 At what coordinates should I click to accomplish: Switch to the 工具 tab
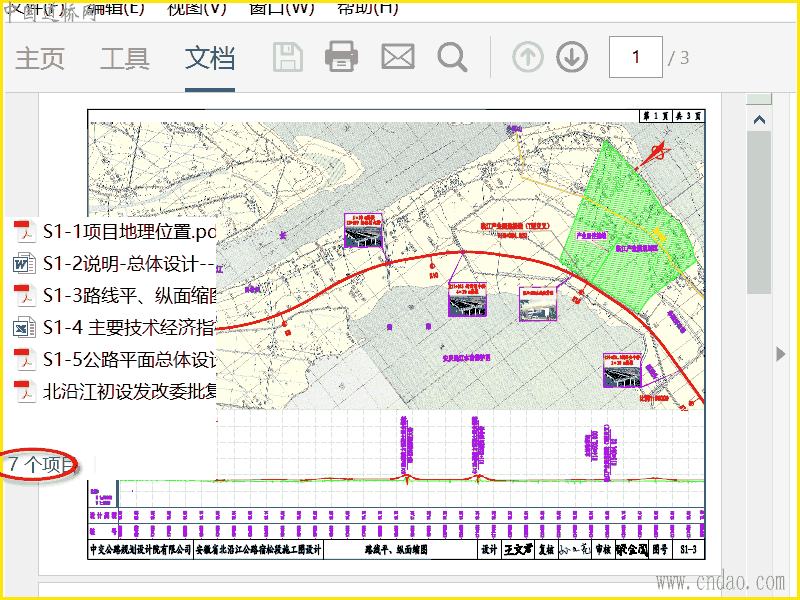point(125,58)
